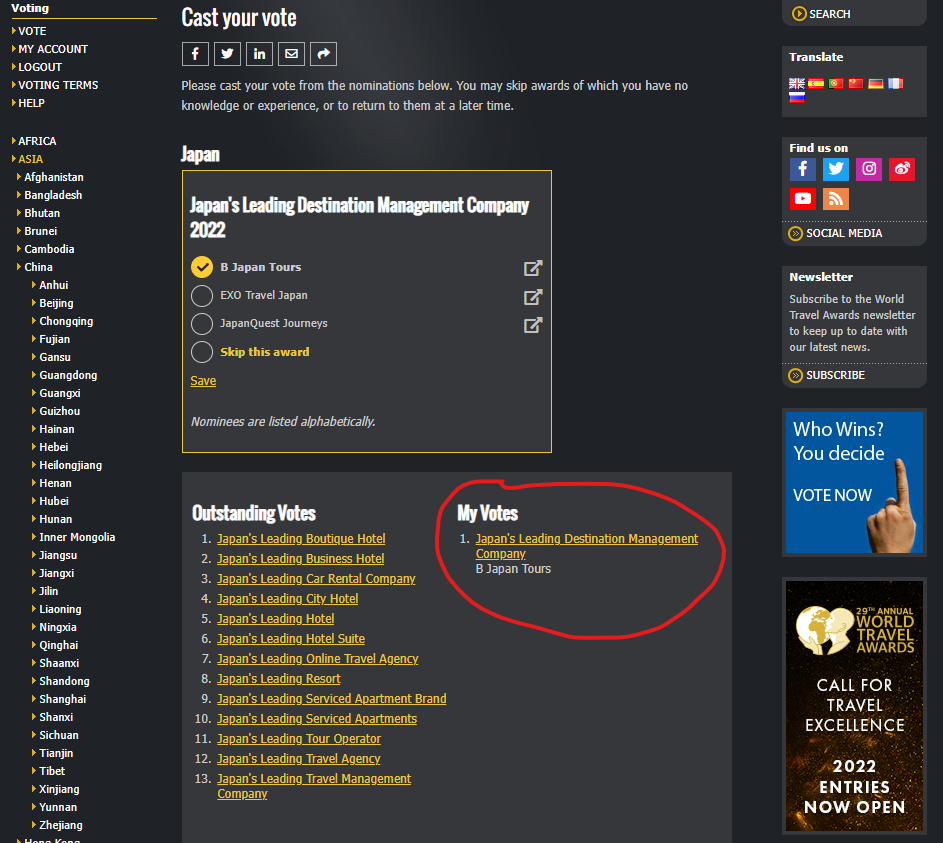Open Japan's Leading Boutique Hotel link
This screenshot has height=843, width=943.
click(x=301, y=539)
